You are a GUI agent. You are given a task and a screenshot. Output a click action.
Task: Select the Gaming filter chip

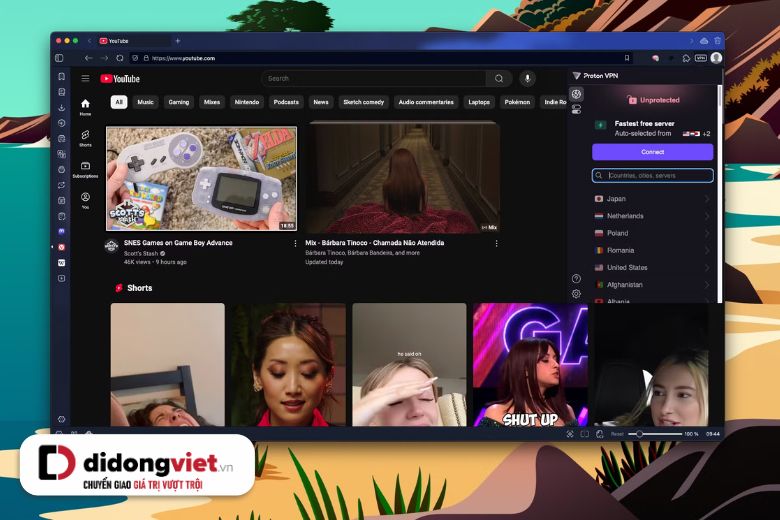179,102
